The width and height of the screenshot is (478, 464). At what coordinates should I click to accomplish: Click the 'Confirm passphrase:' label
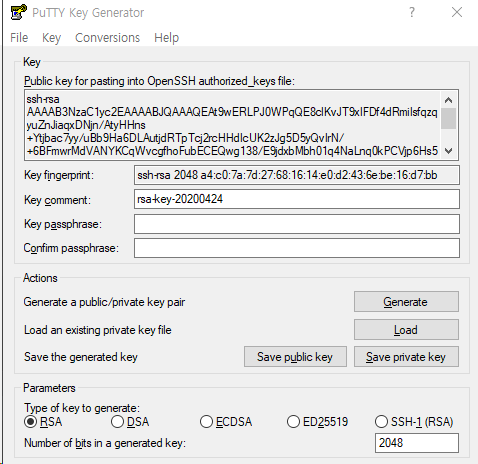71,248
